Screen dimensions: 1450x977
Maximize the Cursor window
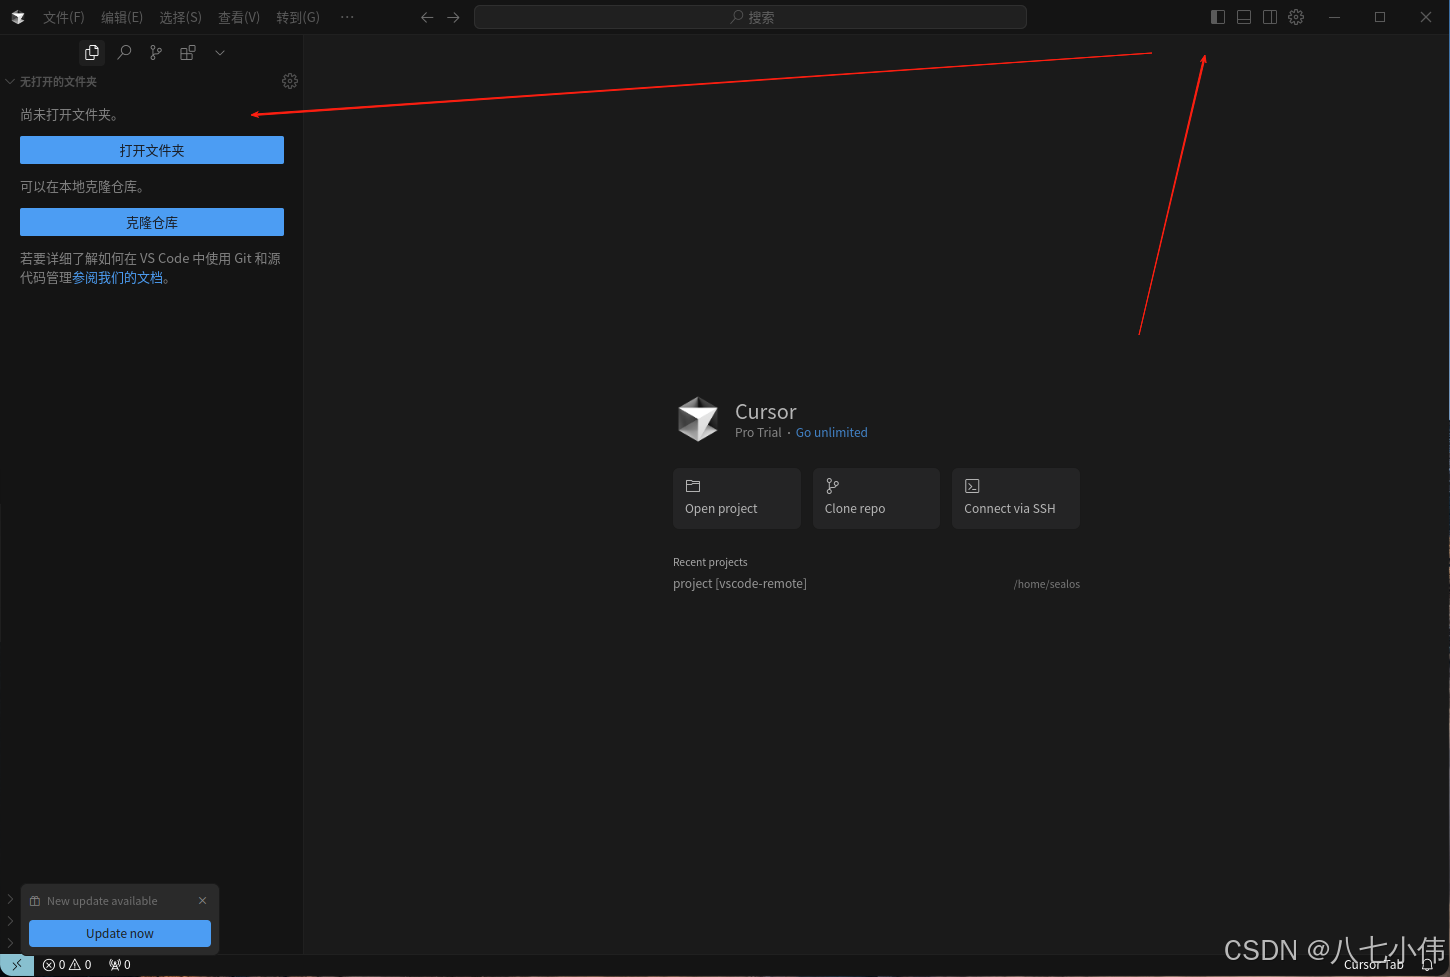point(1380,17)
